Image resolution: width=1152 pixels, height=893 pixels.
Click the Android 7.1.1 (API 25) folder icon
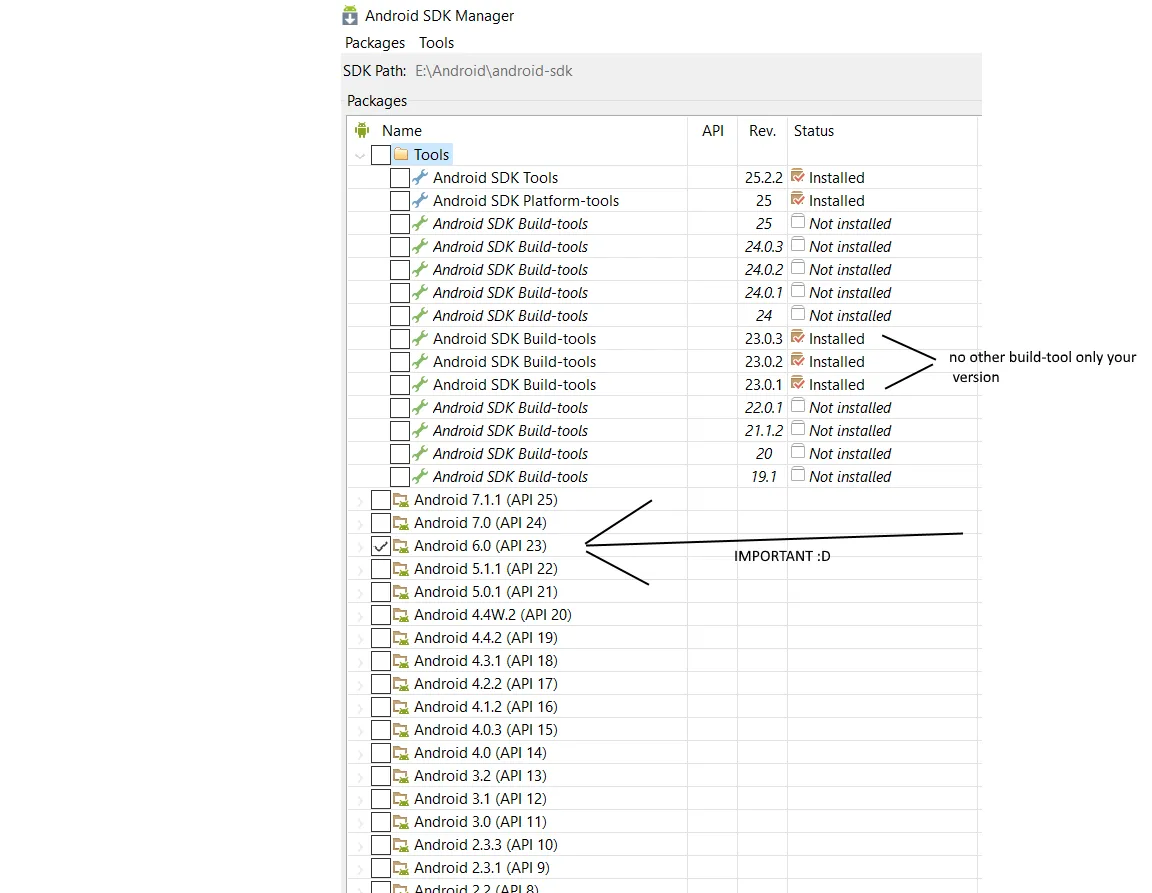pos(401,501)
